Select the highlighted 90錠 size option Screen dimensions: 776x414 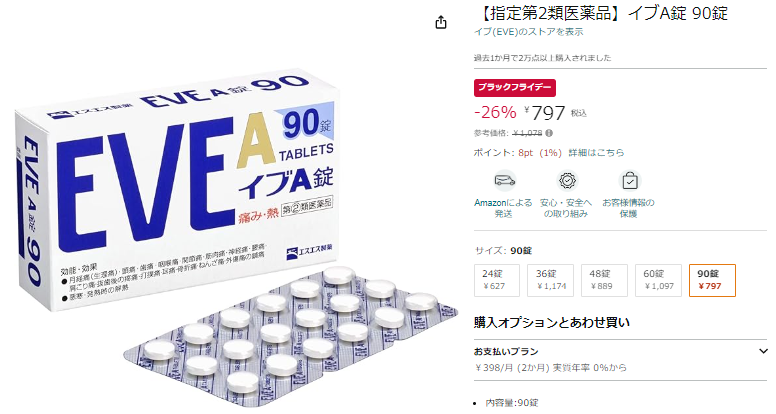[x=712, y=280]
